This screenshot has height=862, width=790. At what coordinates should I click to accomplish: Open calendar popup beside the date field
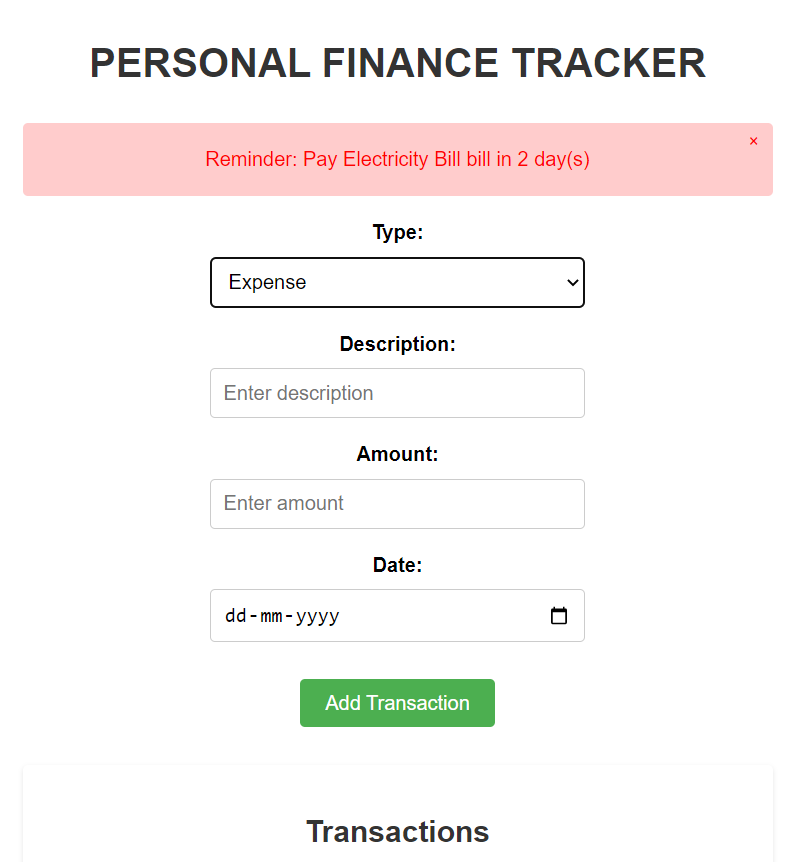(x=558, y=615)
